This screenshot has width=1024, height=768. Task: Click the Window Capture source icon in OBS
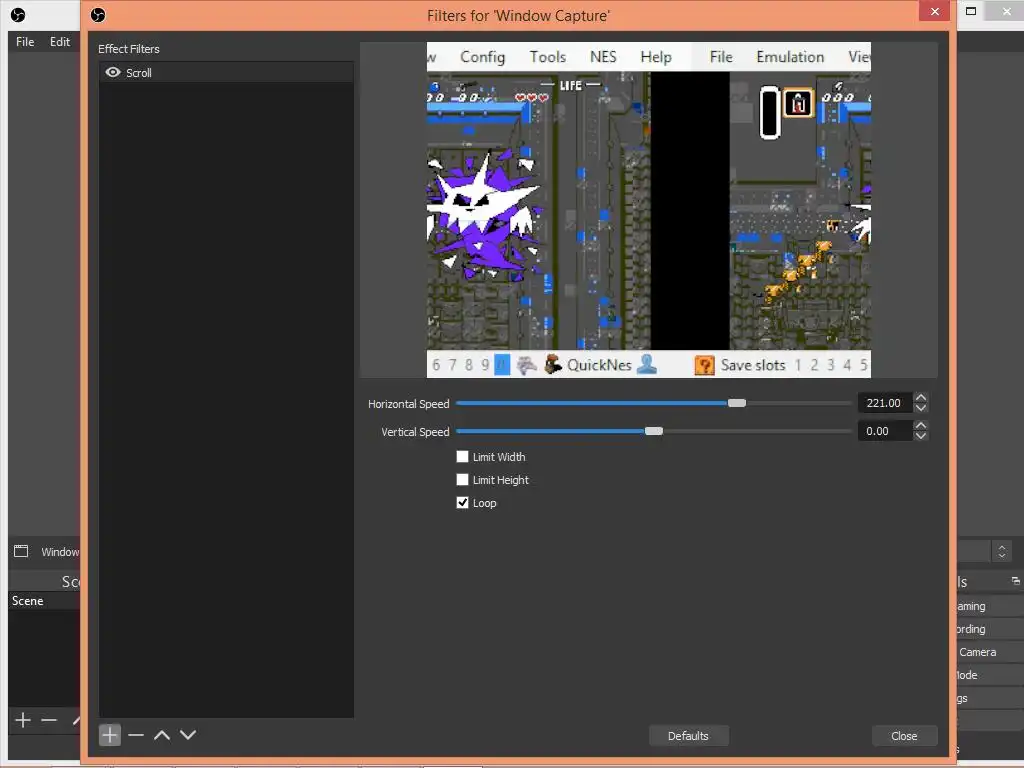(21, 551)
